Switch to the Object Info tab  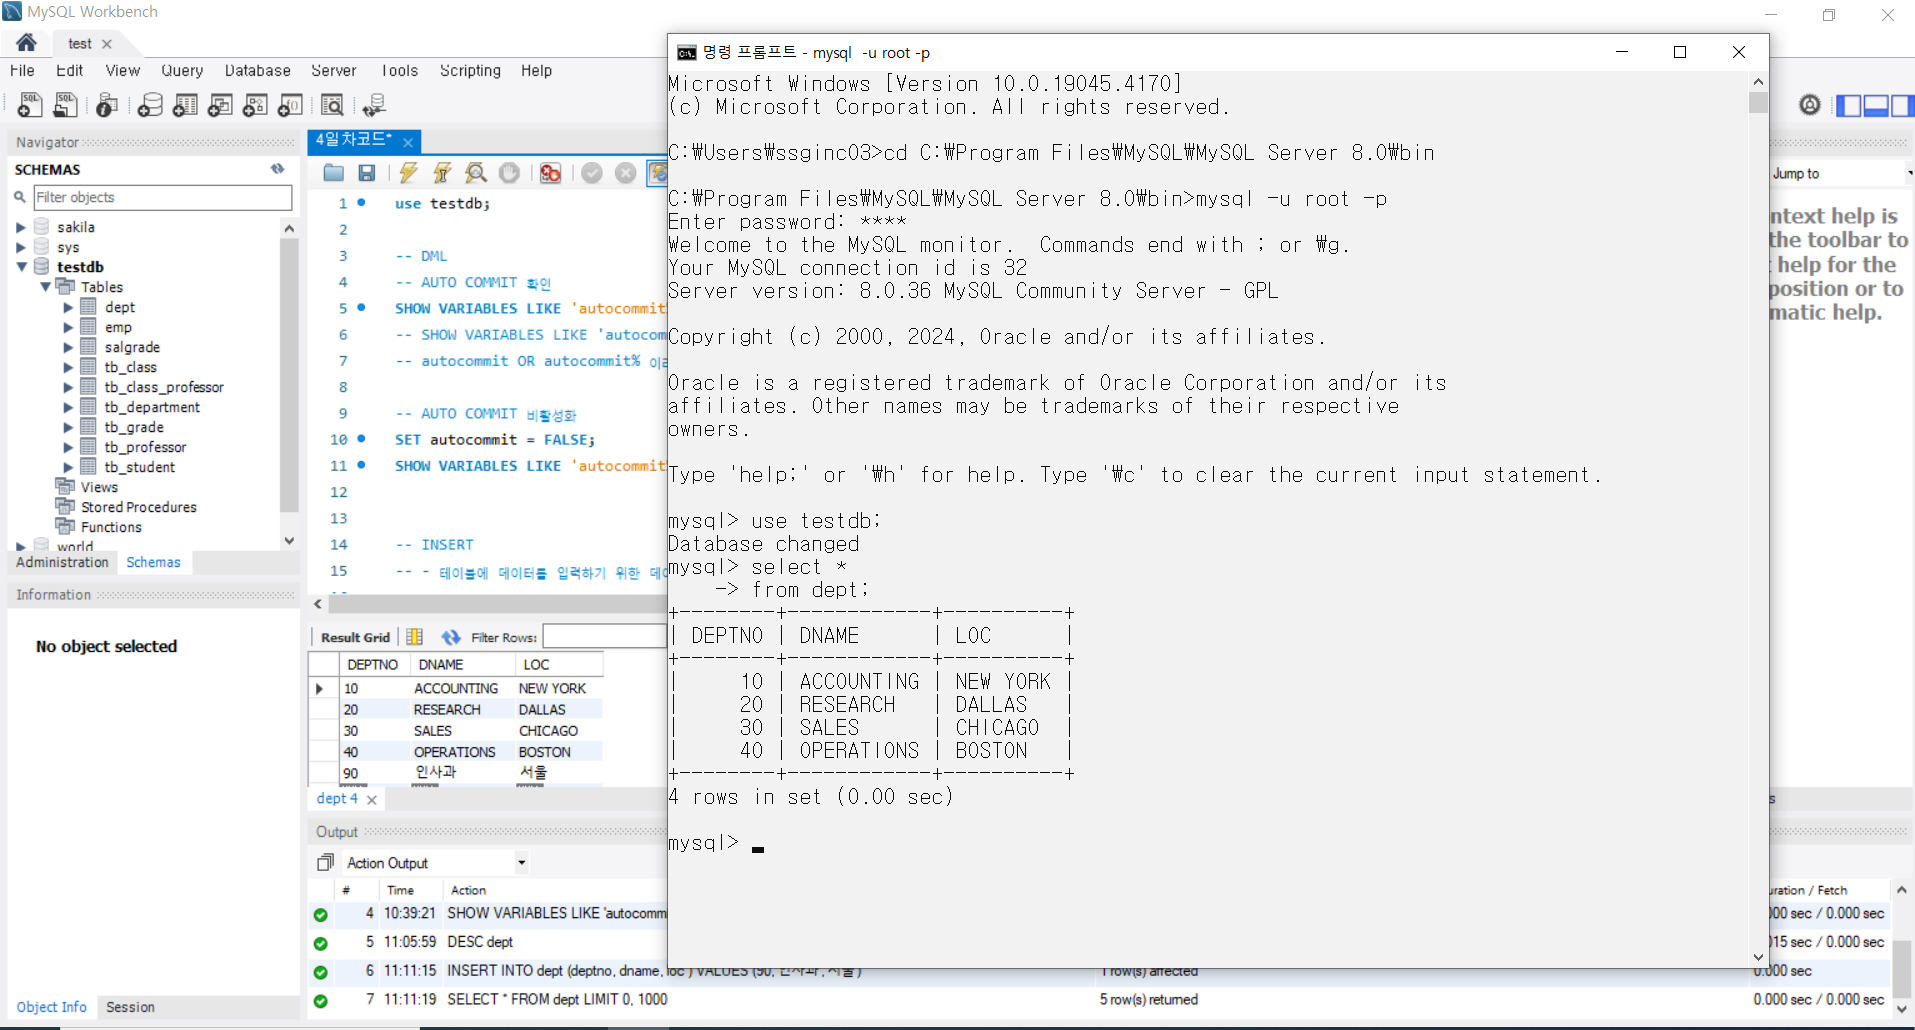click(51, 1007)
